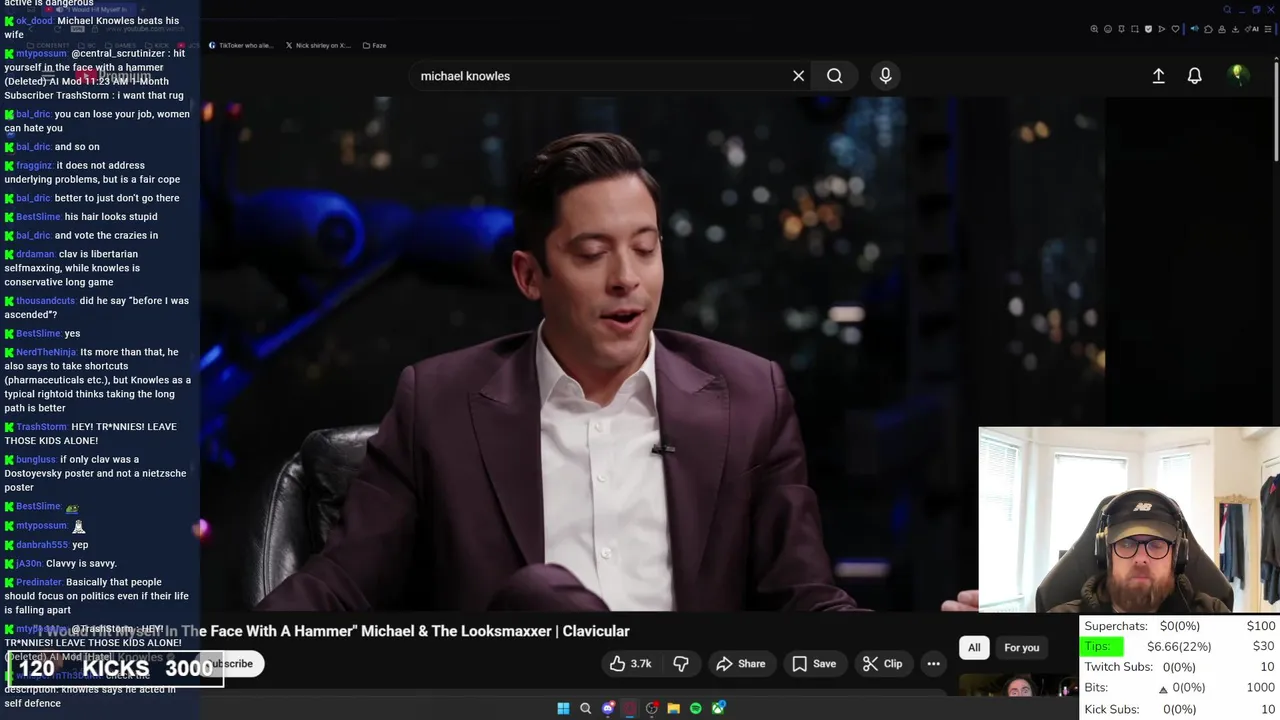Screen dimensions: 1280x720
Task: Start voice search with the microphone
Action: [x=885, y=76]
